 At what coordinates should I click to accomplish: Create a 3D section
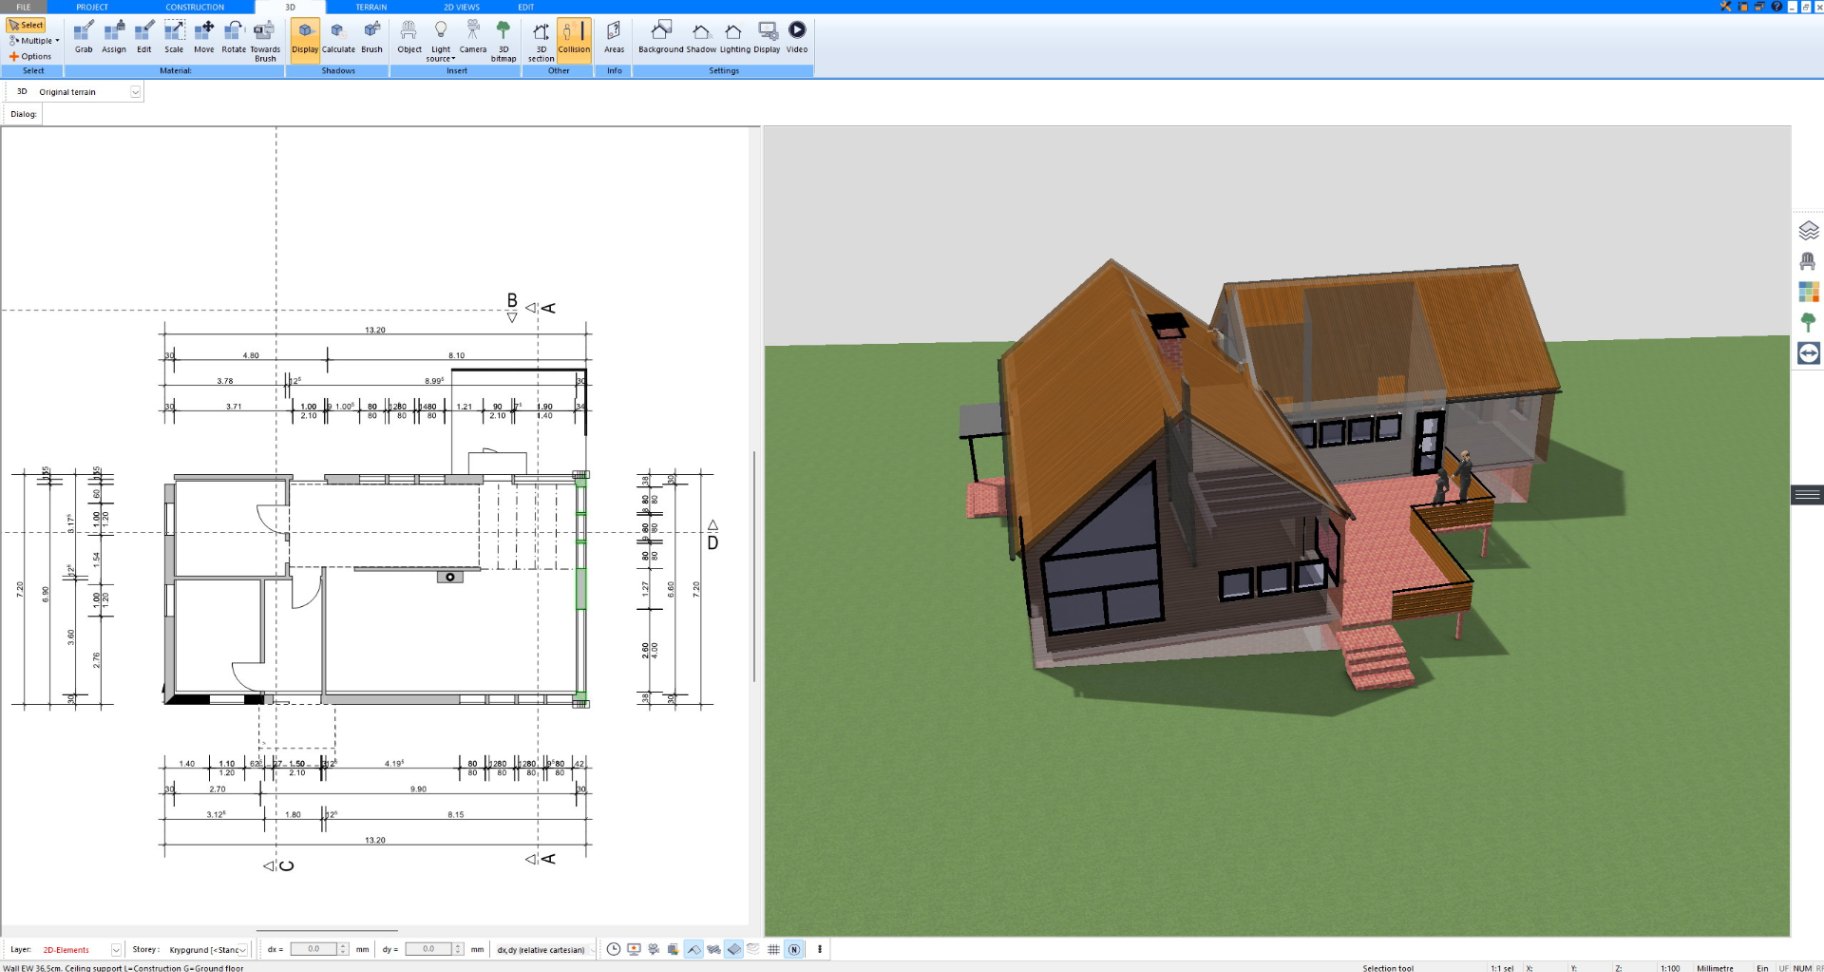click(541, 40)
